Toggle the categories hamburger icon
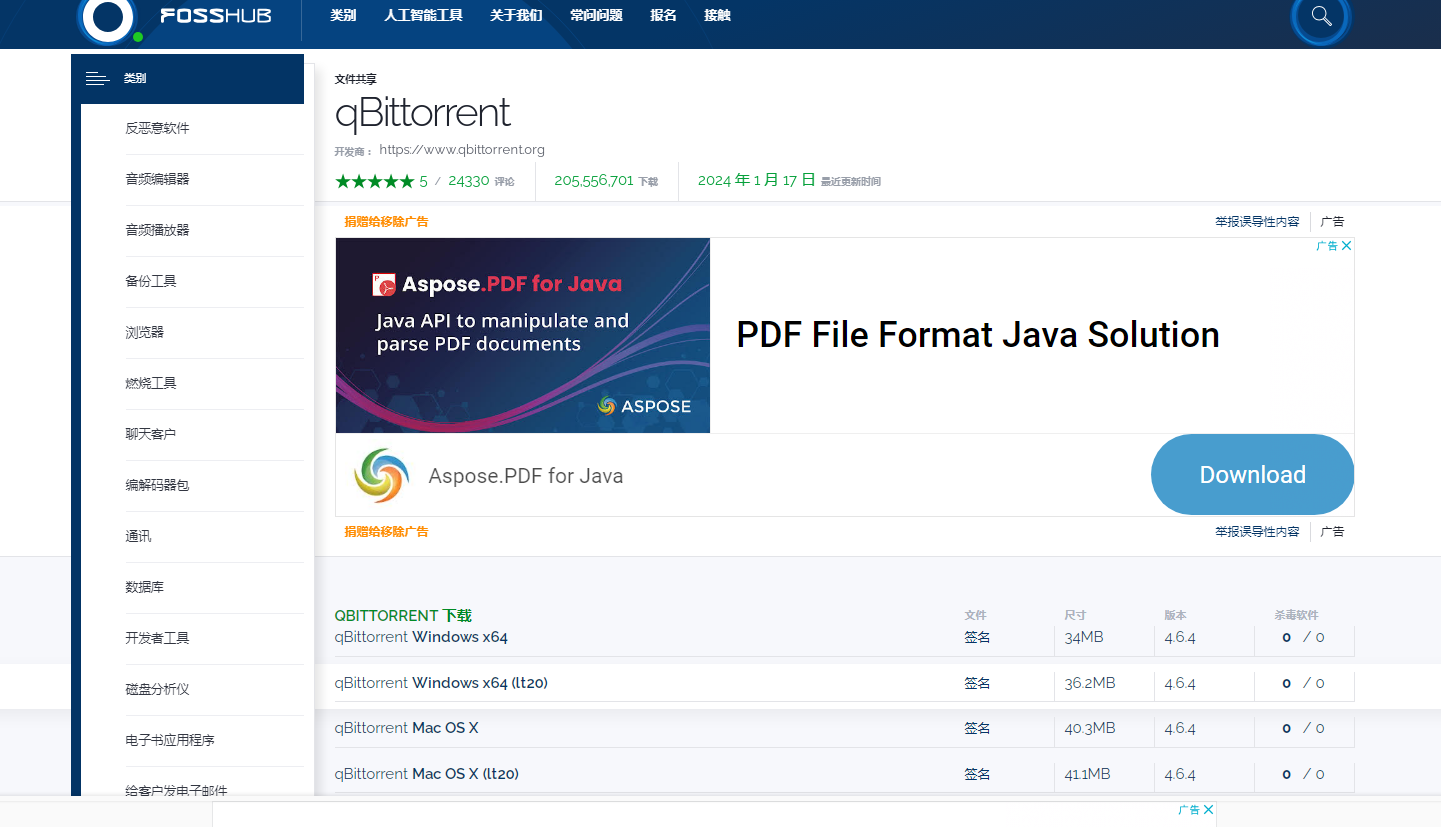The width and height of the screenshot is (1441, 827). pyautogui.click(x=97, y=78)
